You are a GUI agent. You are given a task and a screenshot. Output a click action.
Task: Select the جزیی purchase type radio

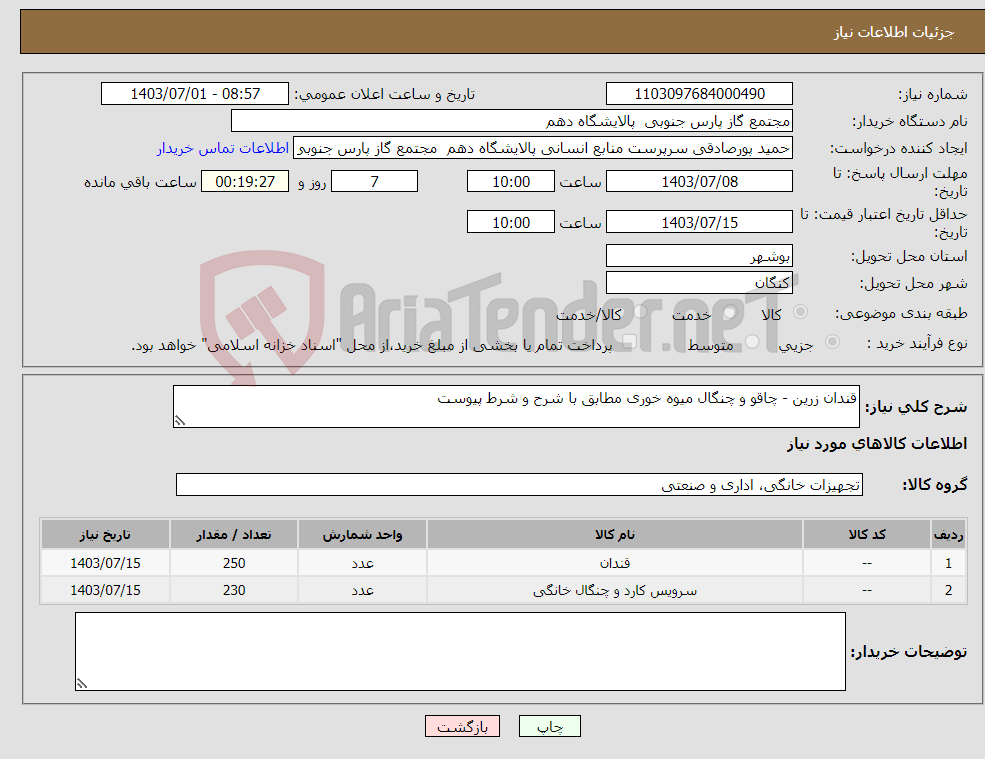coord(832,342)
